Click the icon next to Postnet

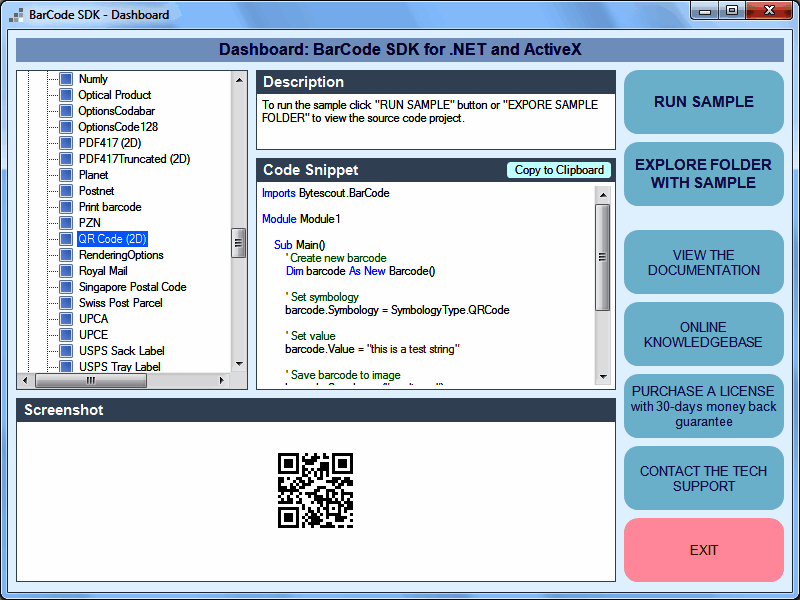66,191
